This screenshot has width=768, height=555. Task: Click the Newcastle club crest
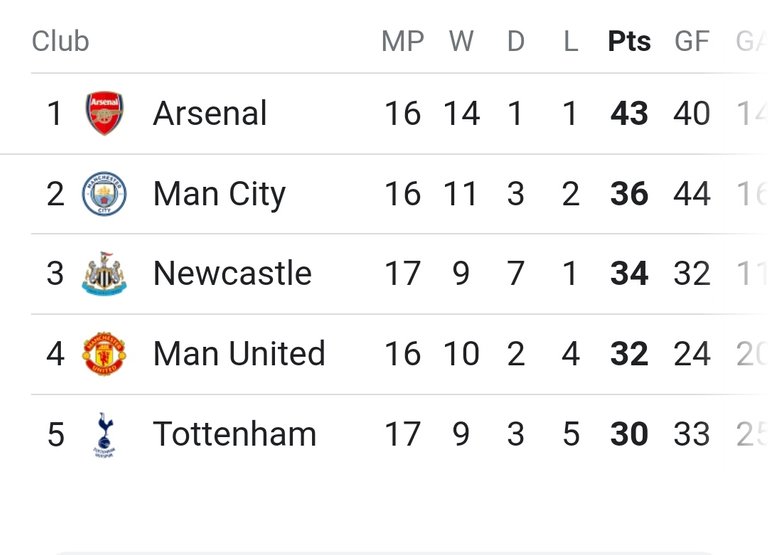click(x=104, y=273)
